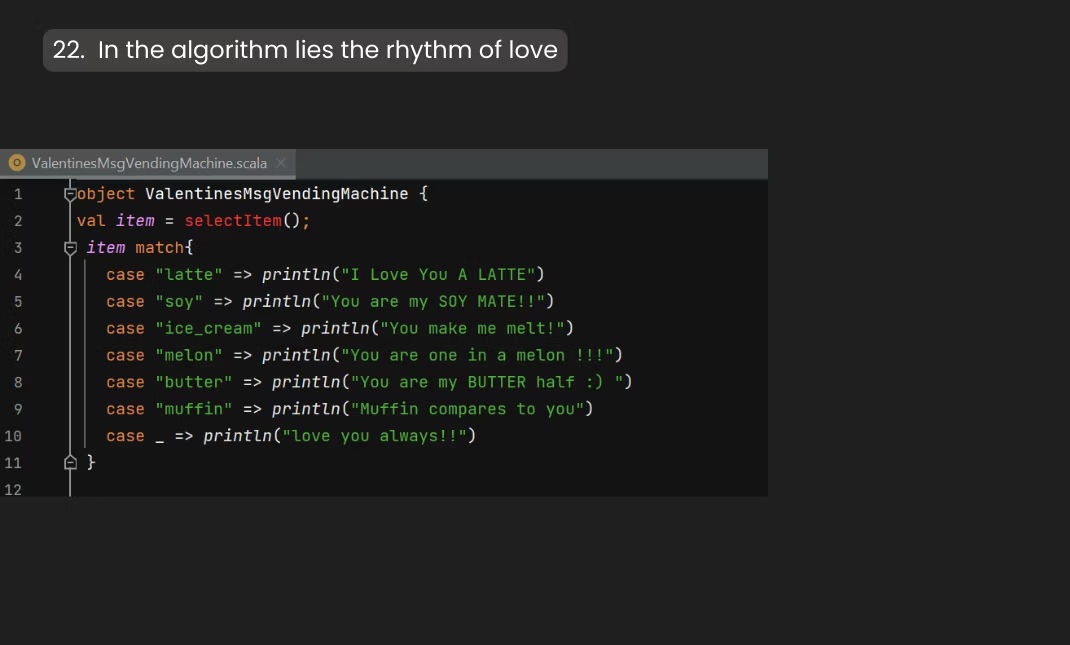Click line number 2 in gutter
Viewport: 1070px width, 645px height.
(x=18, y=221)
